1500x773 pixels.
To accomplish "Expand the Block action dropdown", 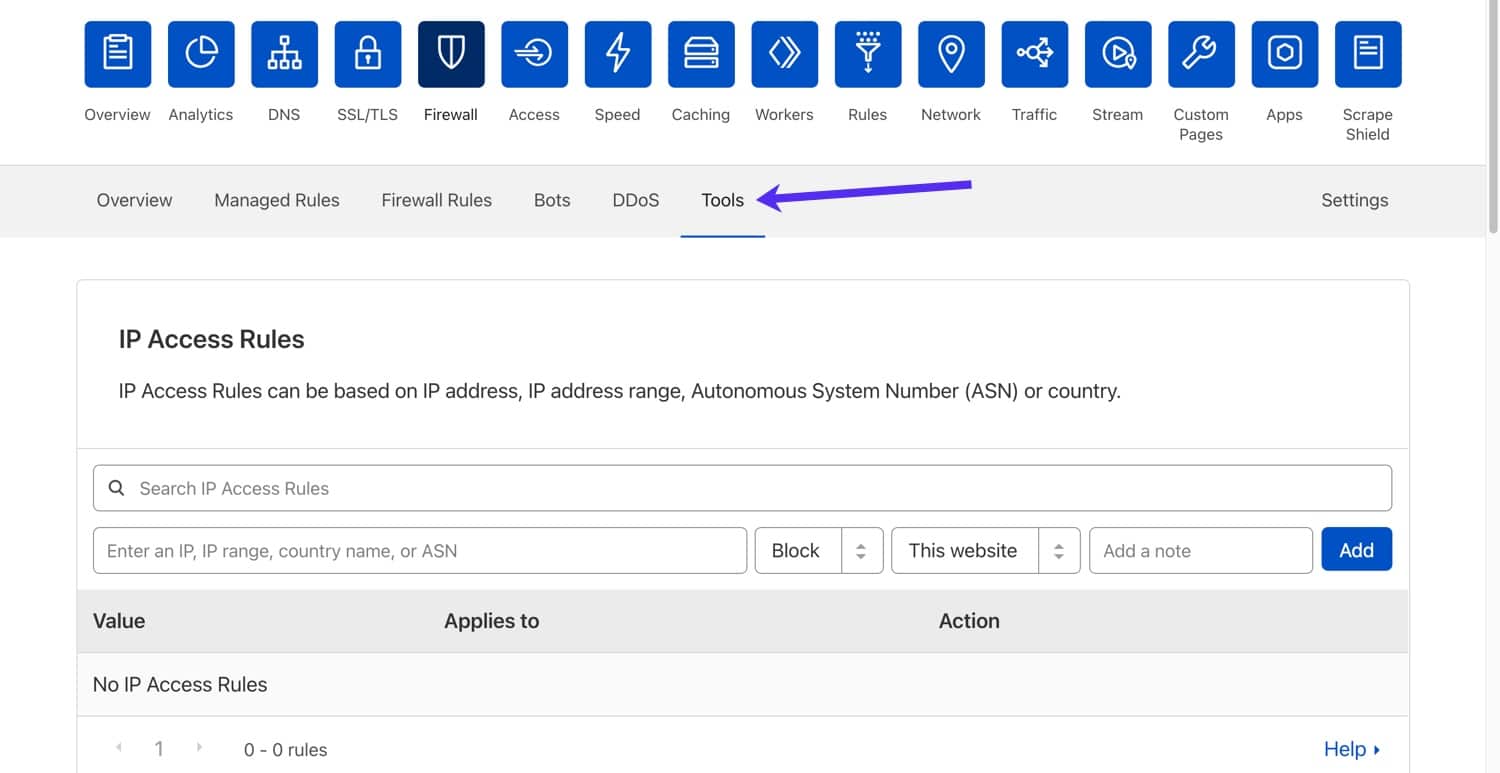I will click(818, 550).
